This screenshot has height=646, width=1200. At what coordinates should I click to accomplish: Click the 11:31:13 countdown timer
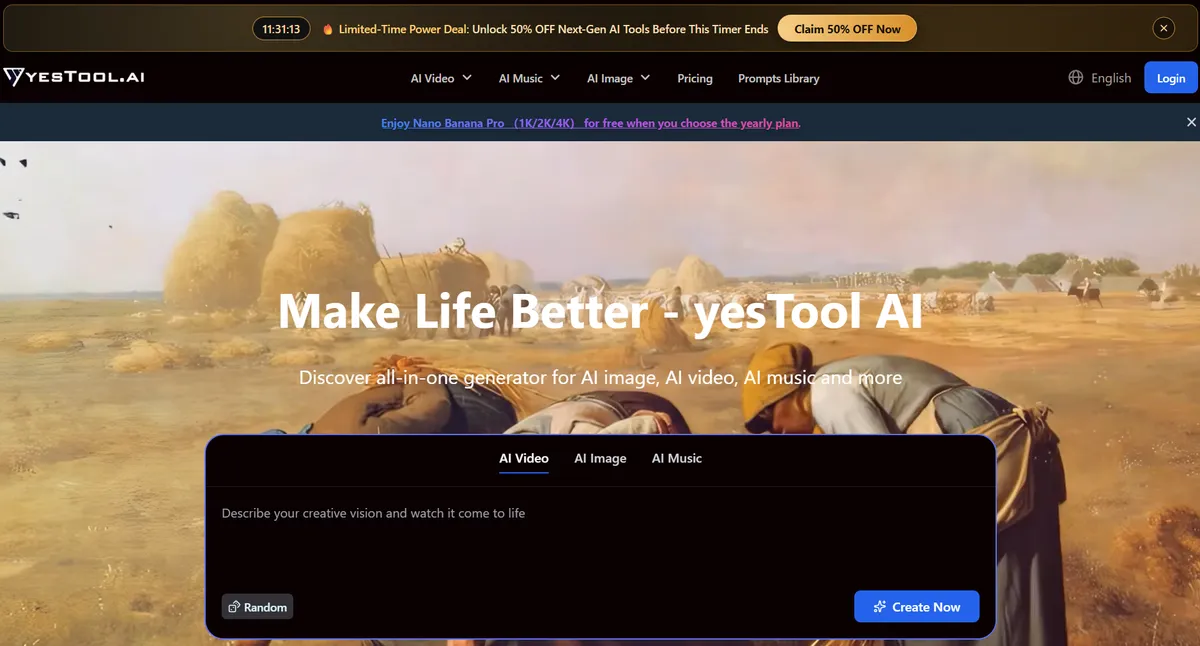[281, 29]
